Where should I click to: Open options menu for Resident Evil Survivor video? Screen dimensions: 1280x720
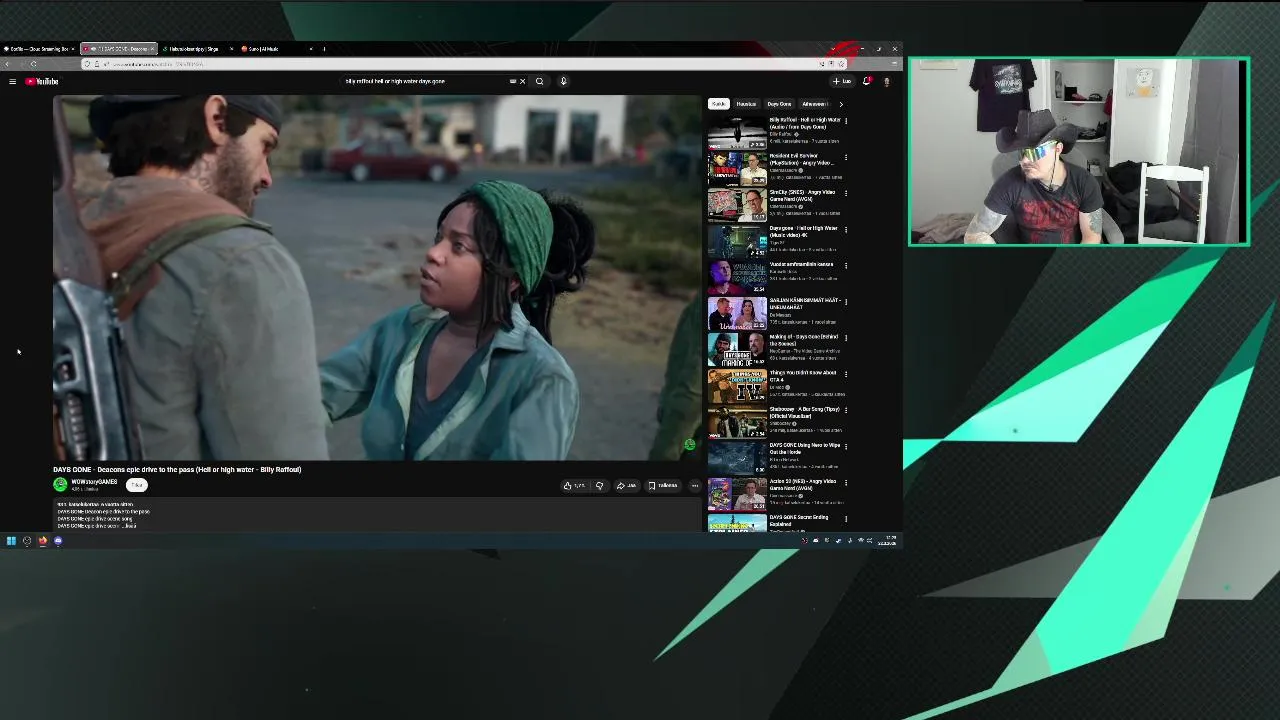coord(846,157)
